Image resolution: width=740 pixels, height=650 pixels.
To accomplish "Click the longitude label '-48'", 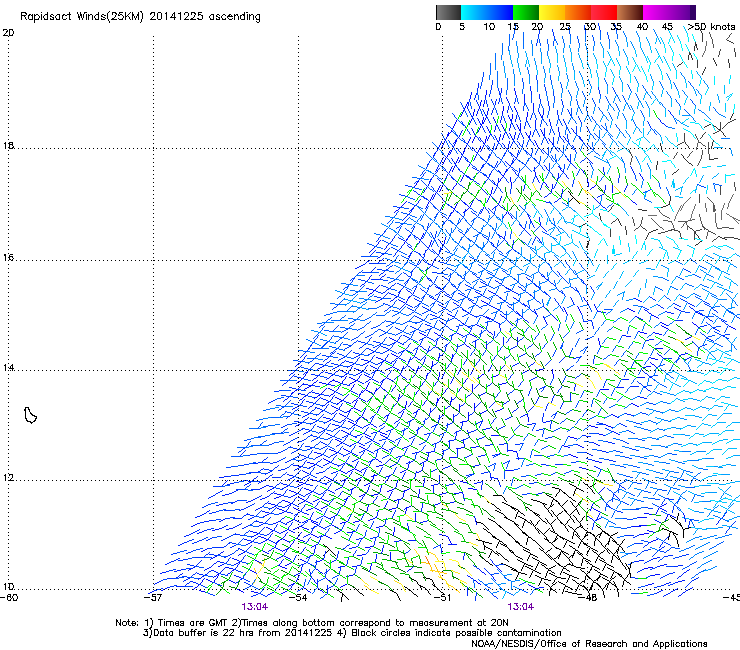I will (x=588, y=598).
